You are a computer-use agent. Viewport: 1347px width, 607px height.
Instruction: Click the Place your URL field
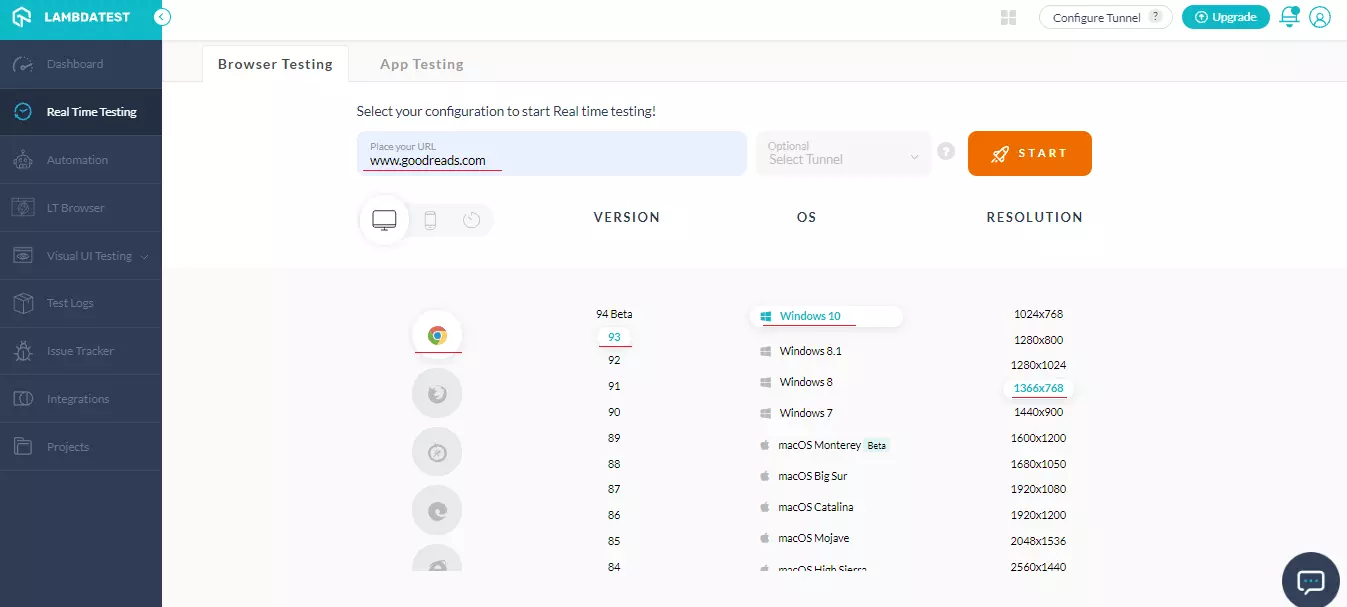tap(551, 153)
